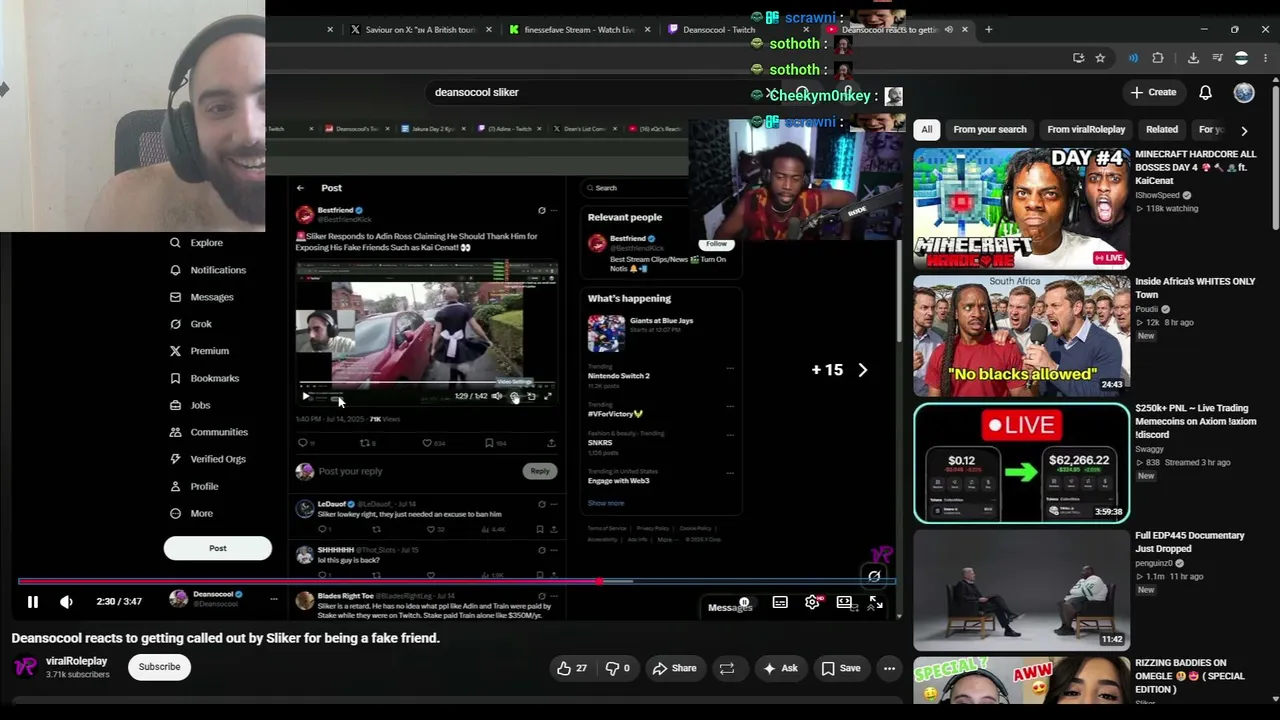Close the Deansocool reacts YouTube tab

coord(965,30)
